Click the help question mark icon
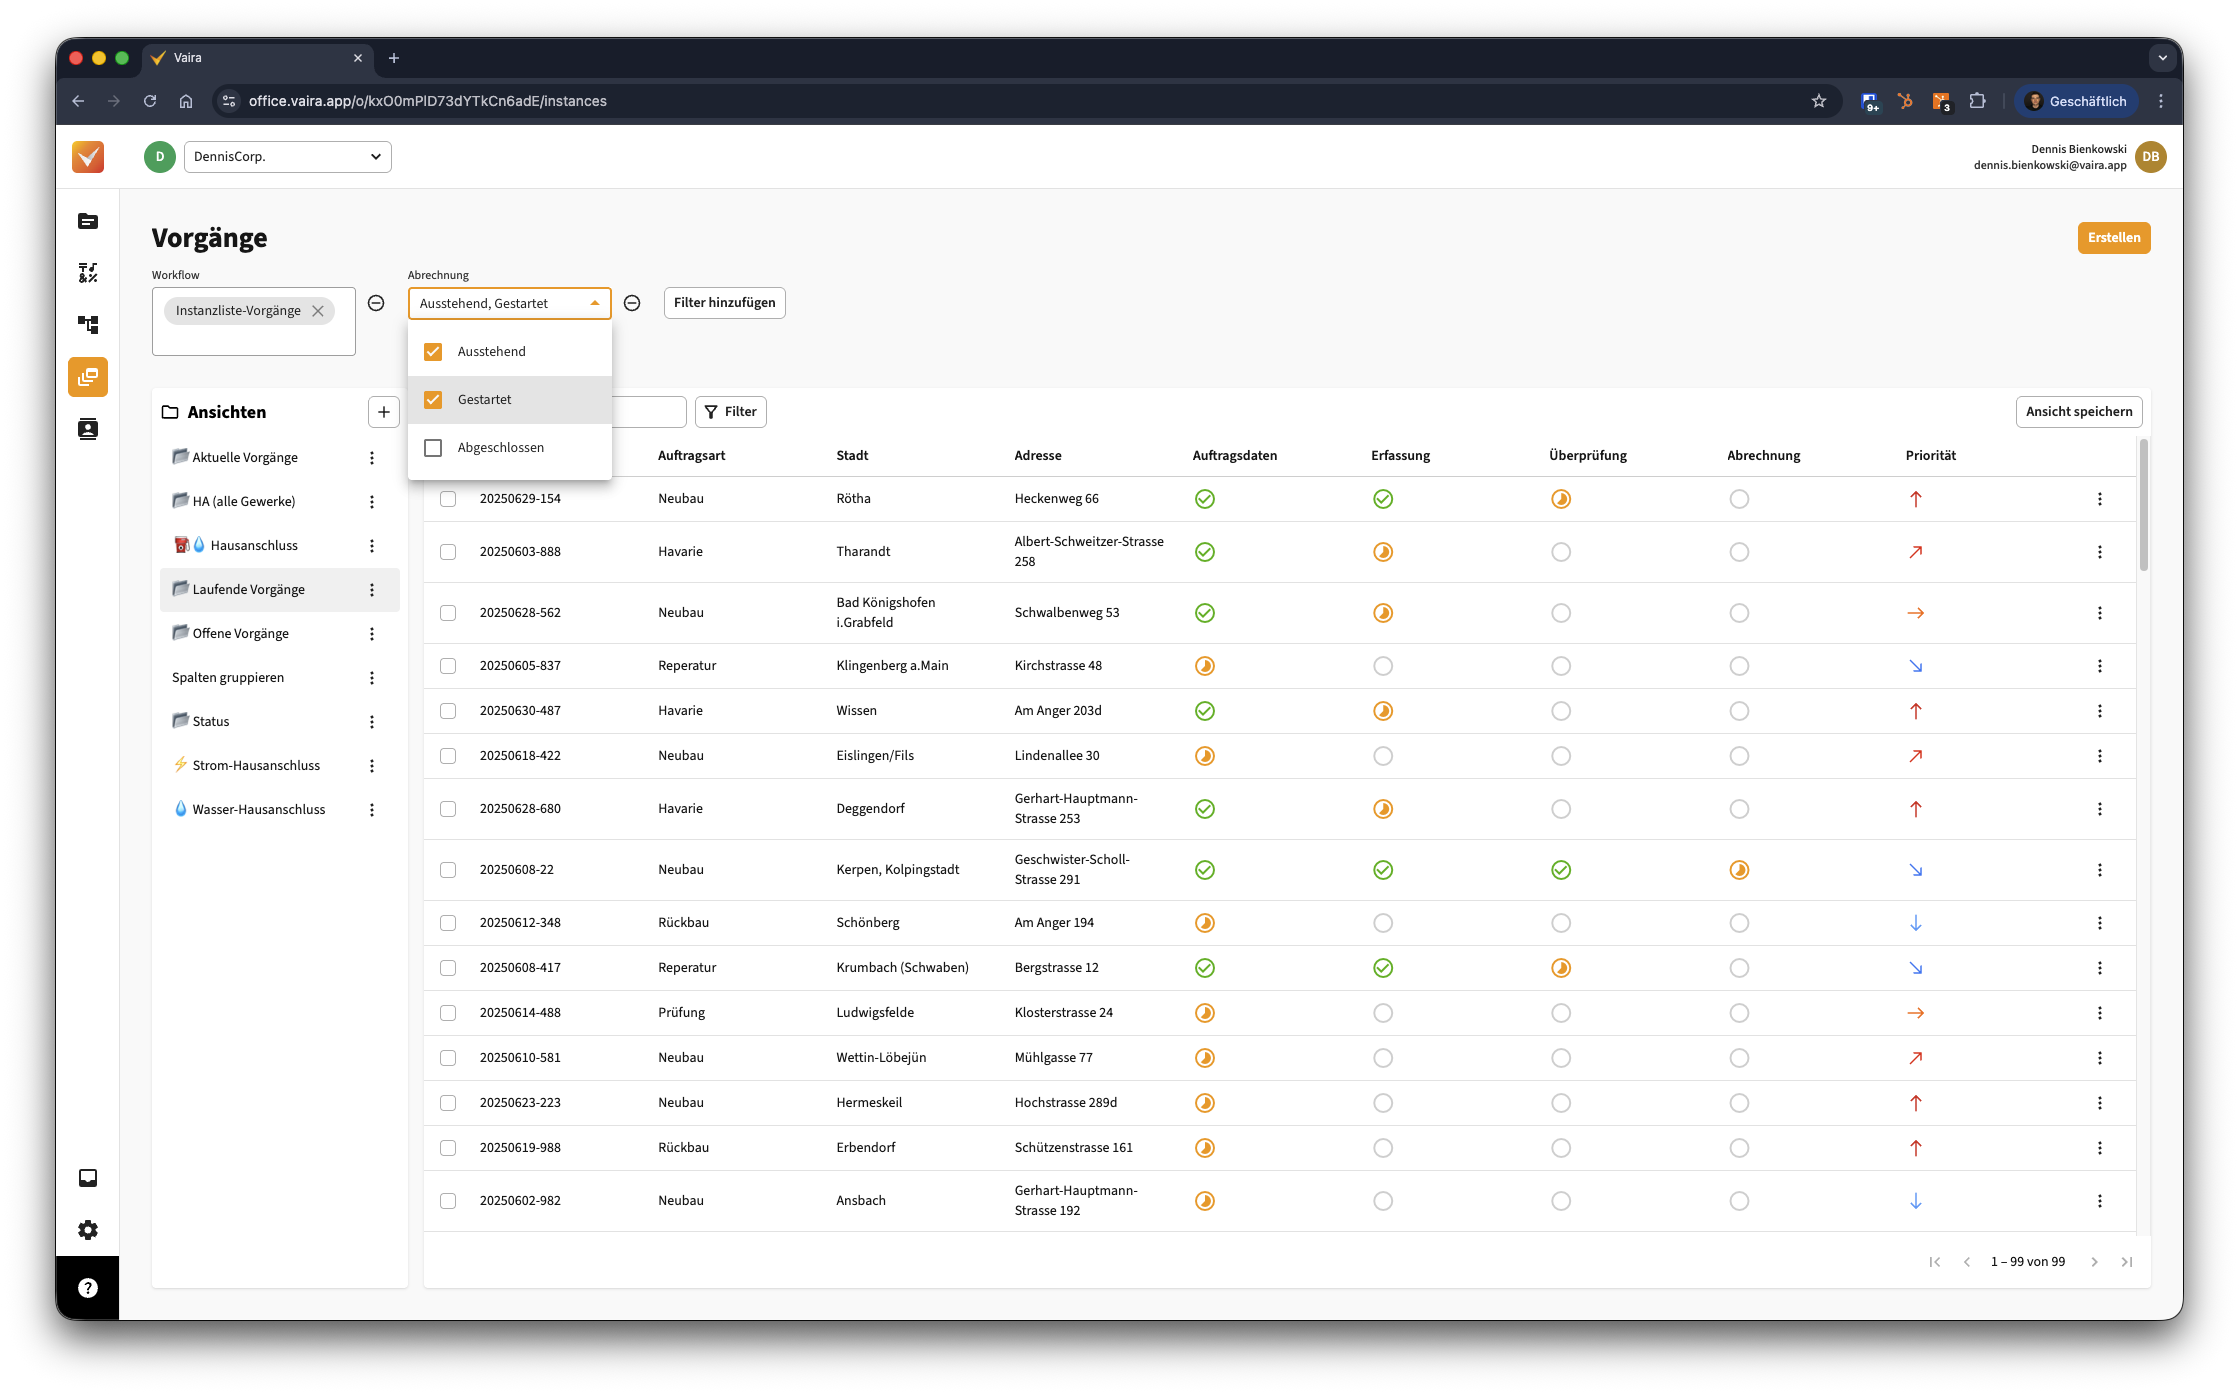The image size is (2239, 1394). [x=88, y=1288]
